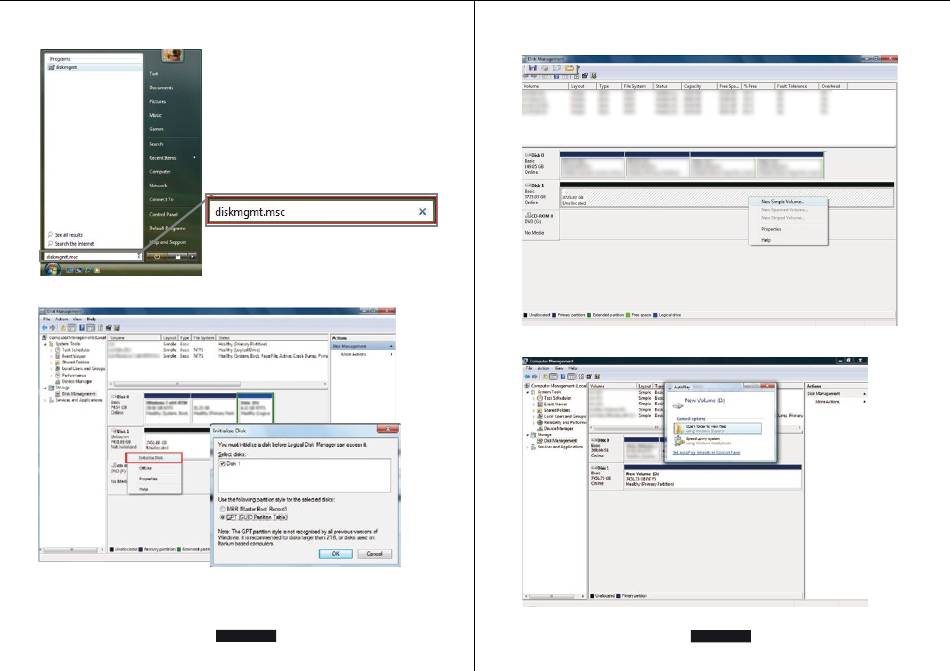Click OK in Initialize Disk dialog

[x=336, y=553]
